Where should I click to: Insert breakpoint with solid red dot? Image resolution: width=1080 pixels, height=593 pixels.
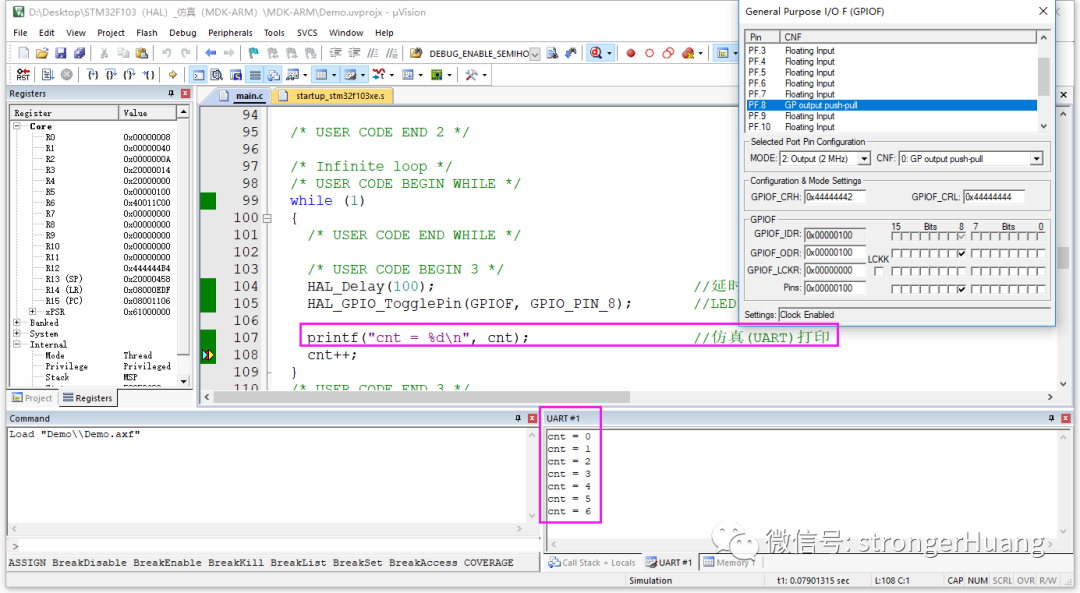(x=631, y=53)
